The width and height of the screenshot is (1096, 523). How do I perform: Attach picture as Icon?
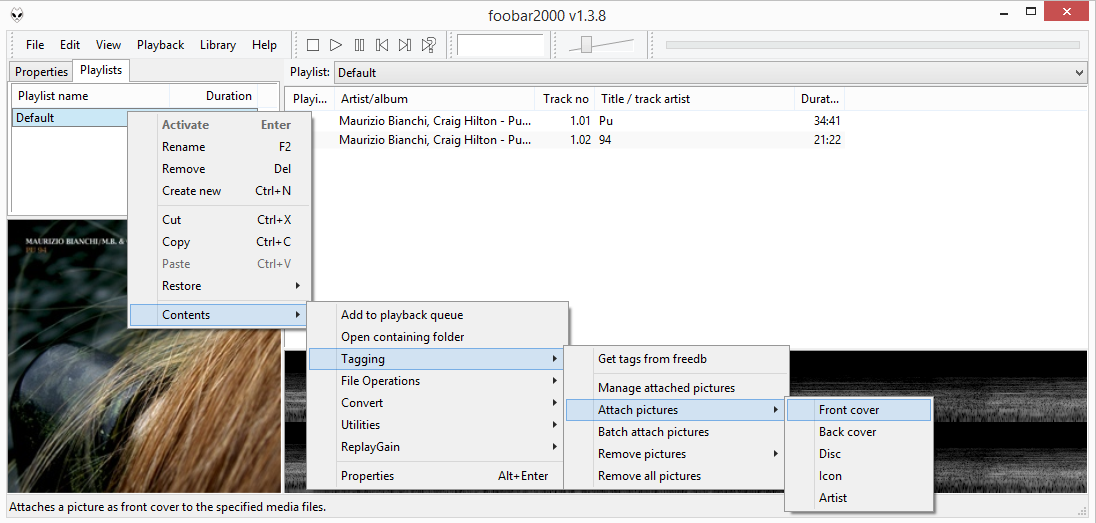859,476
